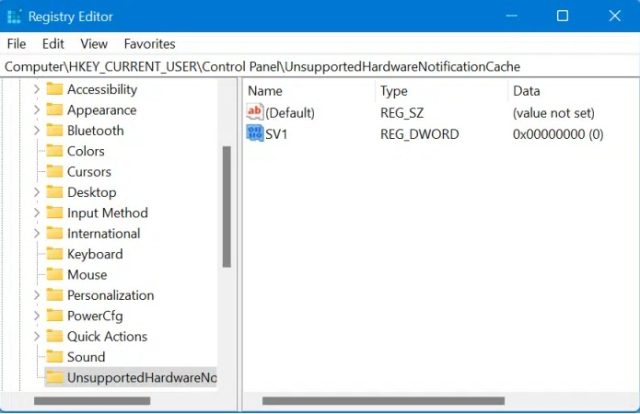The width and height of the screenshot is (640, 414).
Task: Select the Colors folder icon
Action: tap(55, 151)
